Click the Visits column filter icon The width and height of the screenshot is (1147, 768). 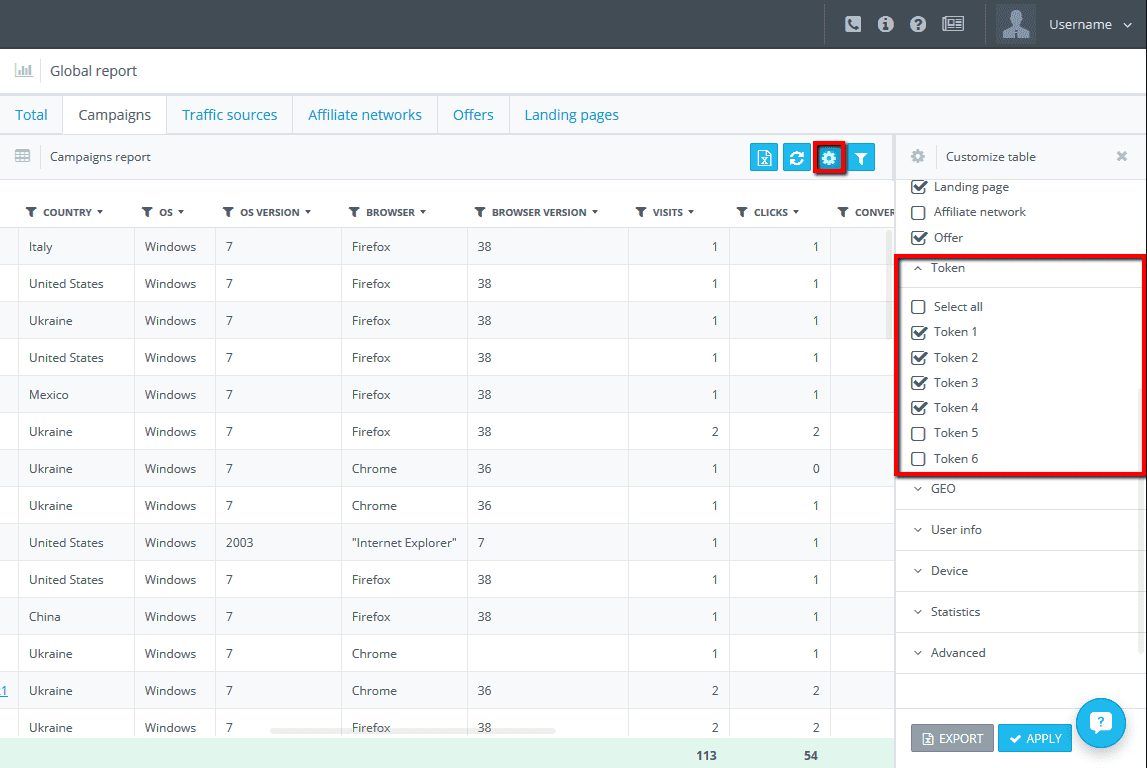pos(641,212)
